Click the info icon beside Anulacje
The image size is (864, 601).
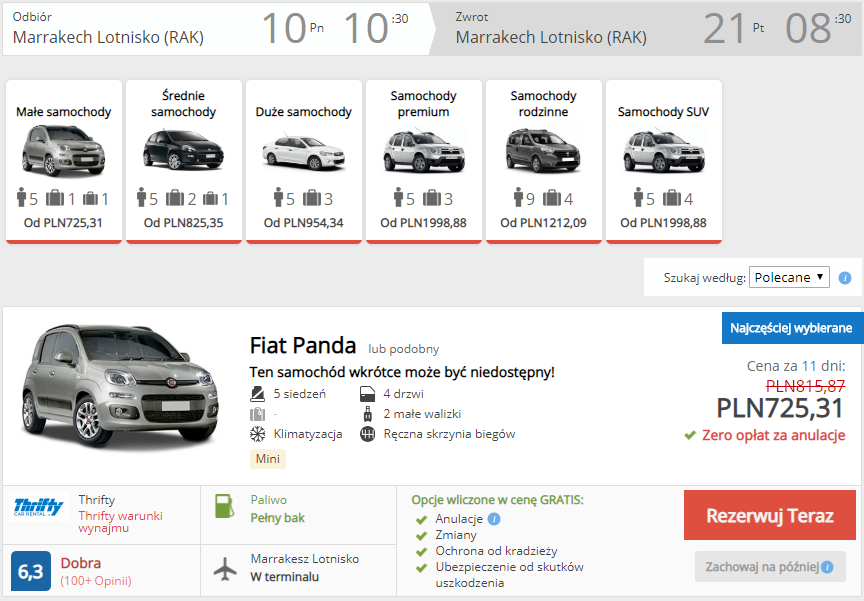click(494, 519)
